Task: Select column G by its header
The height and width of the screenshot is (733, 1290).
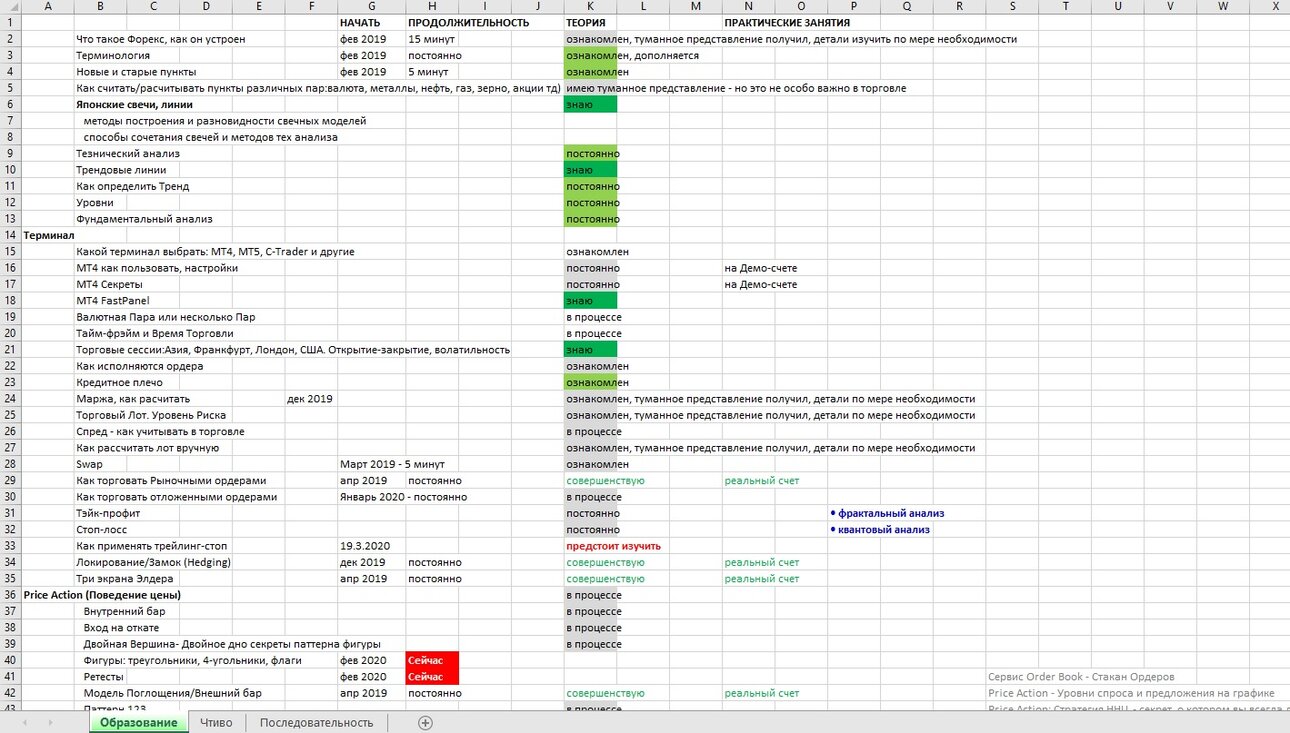Action: click(371, 7)
